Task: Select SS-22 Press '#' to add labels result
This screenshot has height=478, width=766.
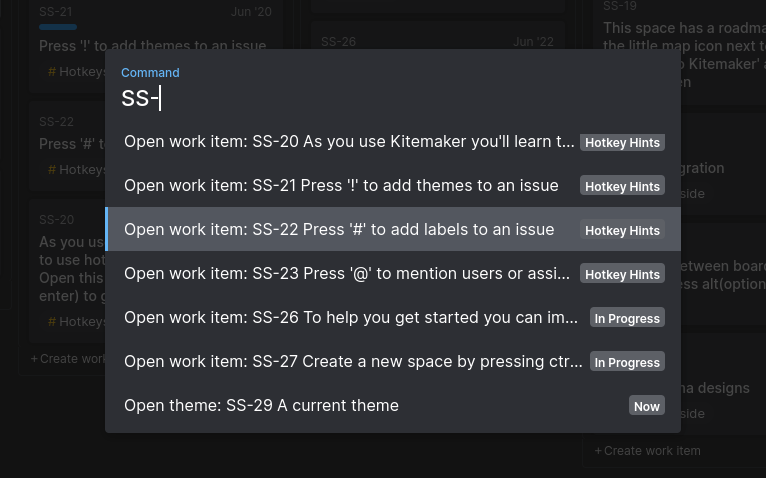Action: 393,229
